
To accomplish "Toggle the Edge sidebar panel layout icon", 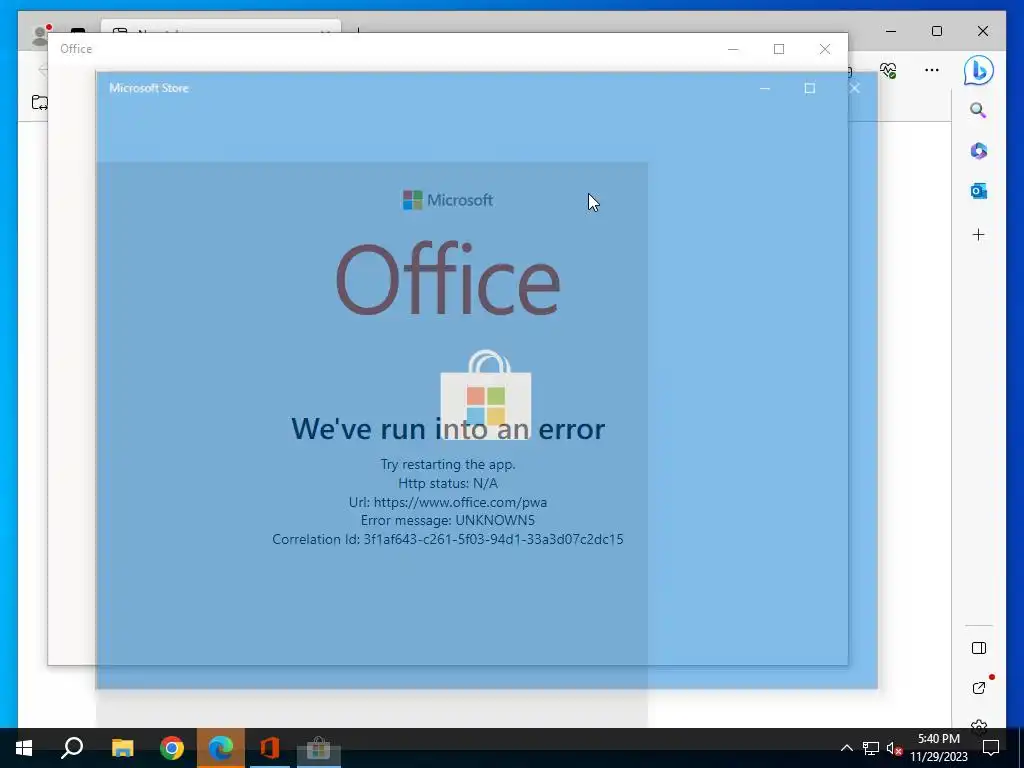I will point(978,648).
